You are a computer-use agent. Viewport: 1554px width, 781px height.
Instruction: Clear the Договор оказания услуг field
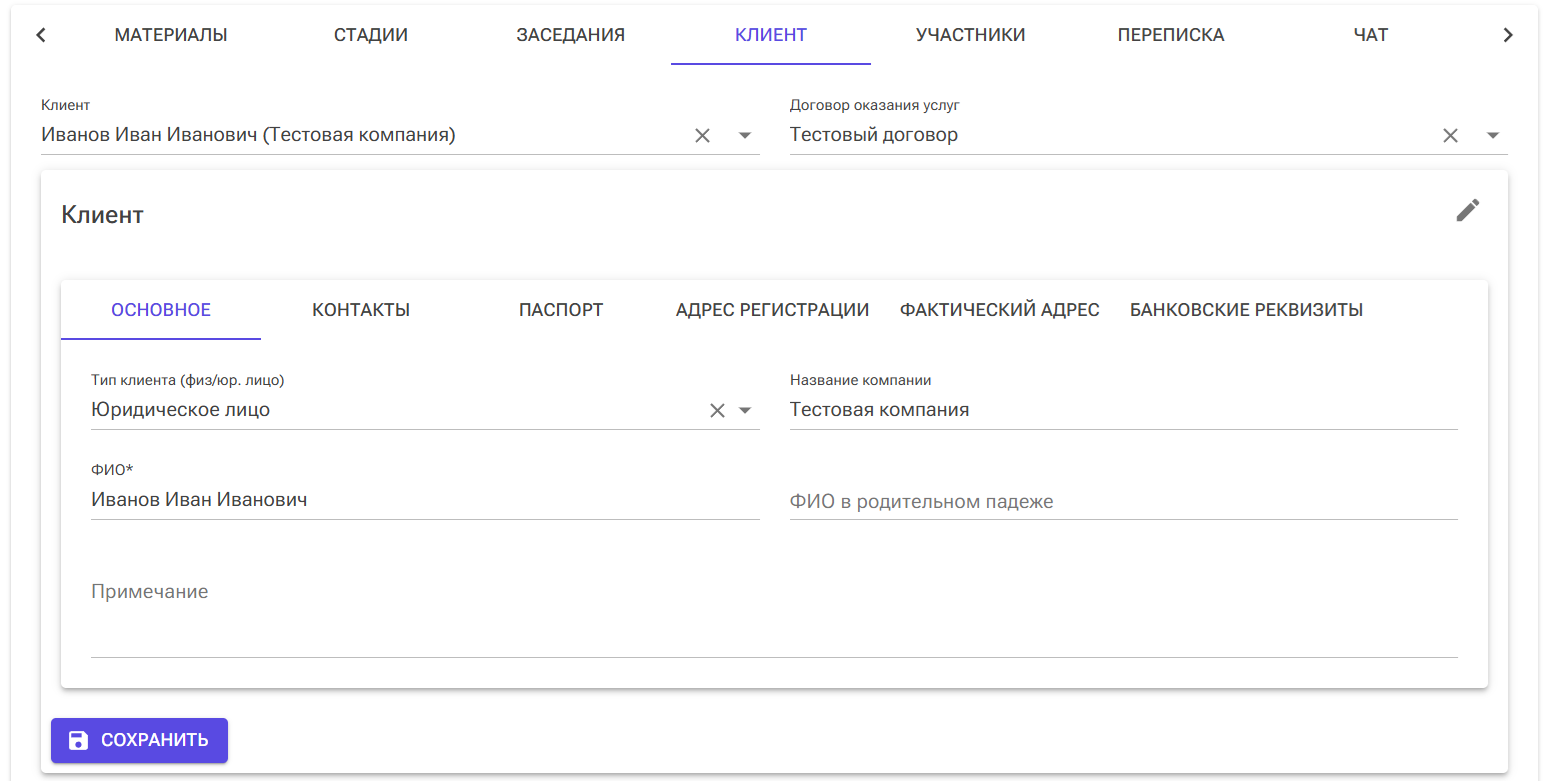point(1450,134)
